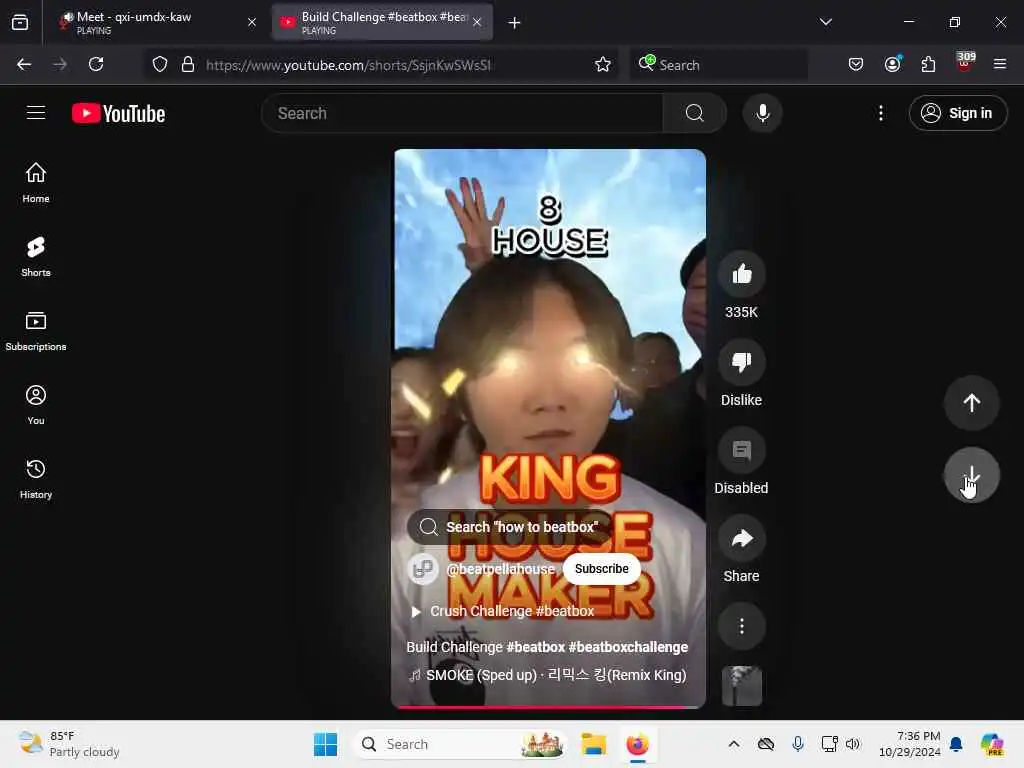Open the YouTube guide hamburger menu
The width and height of the screenshot is (1024, 768).
[36, 113]
